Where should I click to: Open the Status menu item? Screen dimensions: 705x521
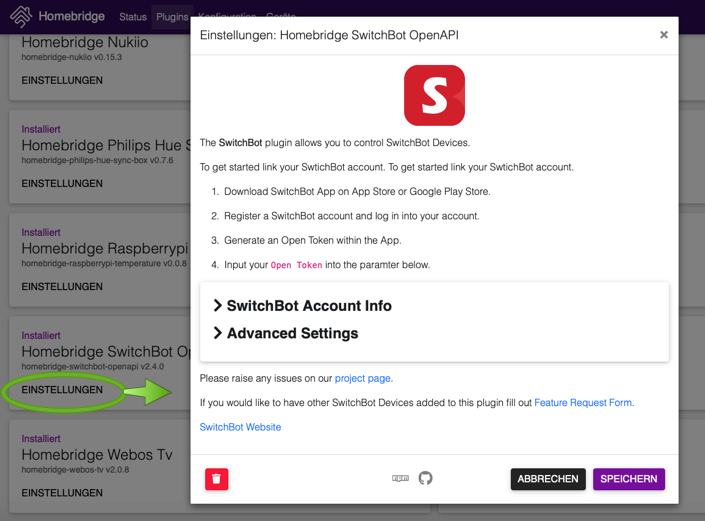tap(132, 17)
